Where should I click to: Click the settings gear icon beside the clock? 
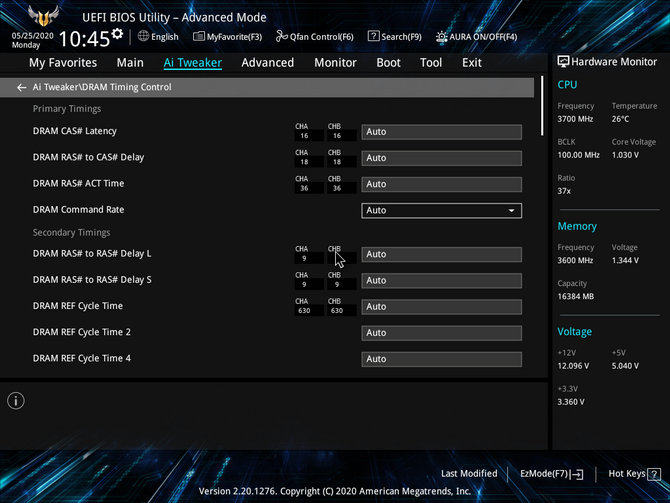coord(118,35)
